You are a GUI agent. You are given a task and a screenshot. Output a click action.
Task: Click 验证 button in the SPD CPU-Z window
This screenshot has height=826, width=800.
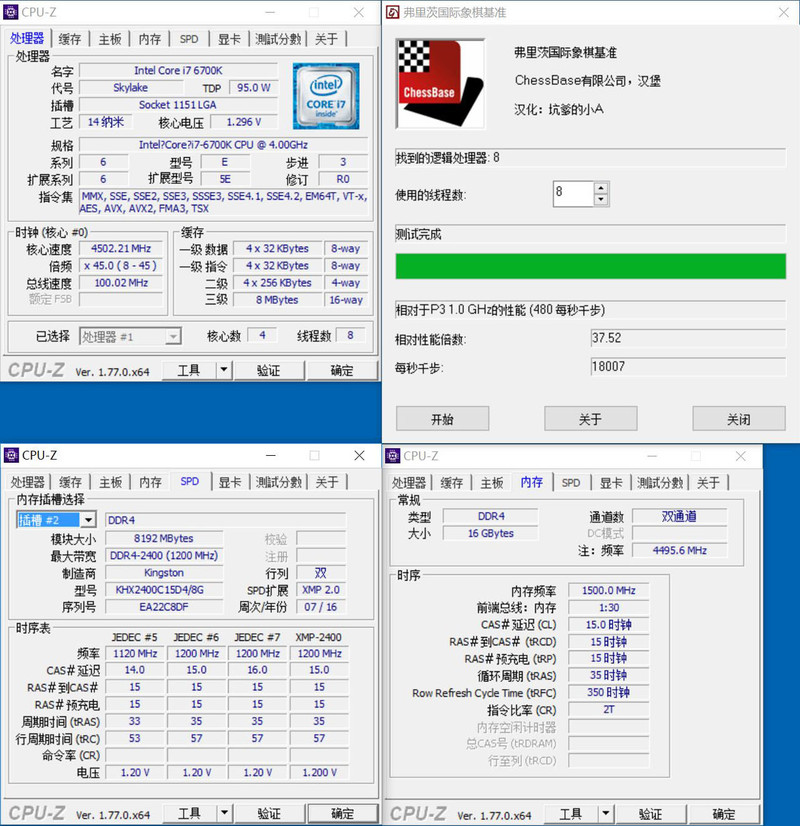point(269,813)
